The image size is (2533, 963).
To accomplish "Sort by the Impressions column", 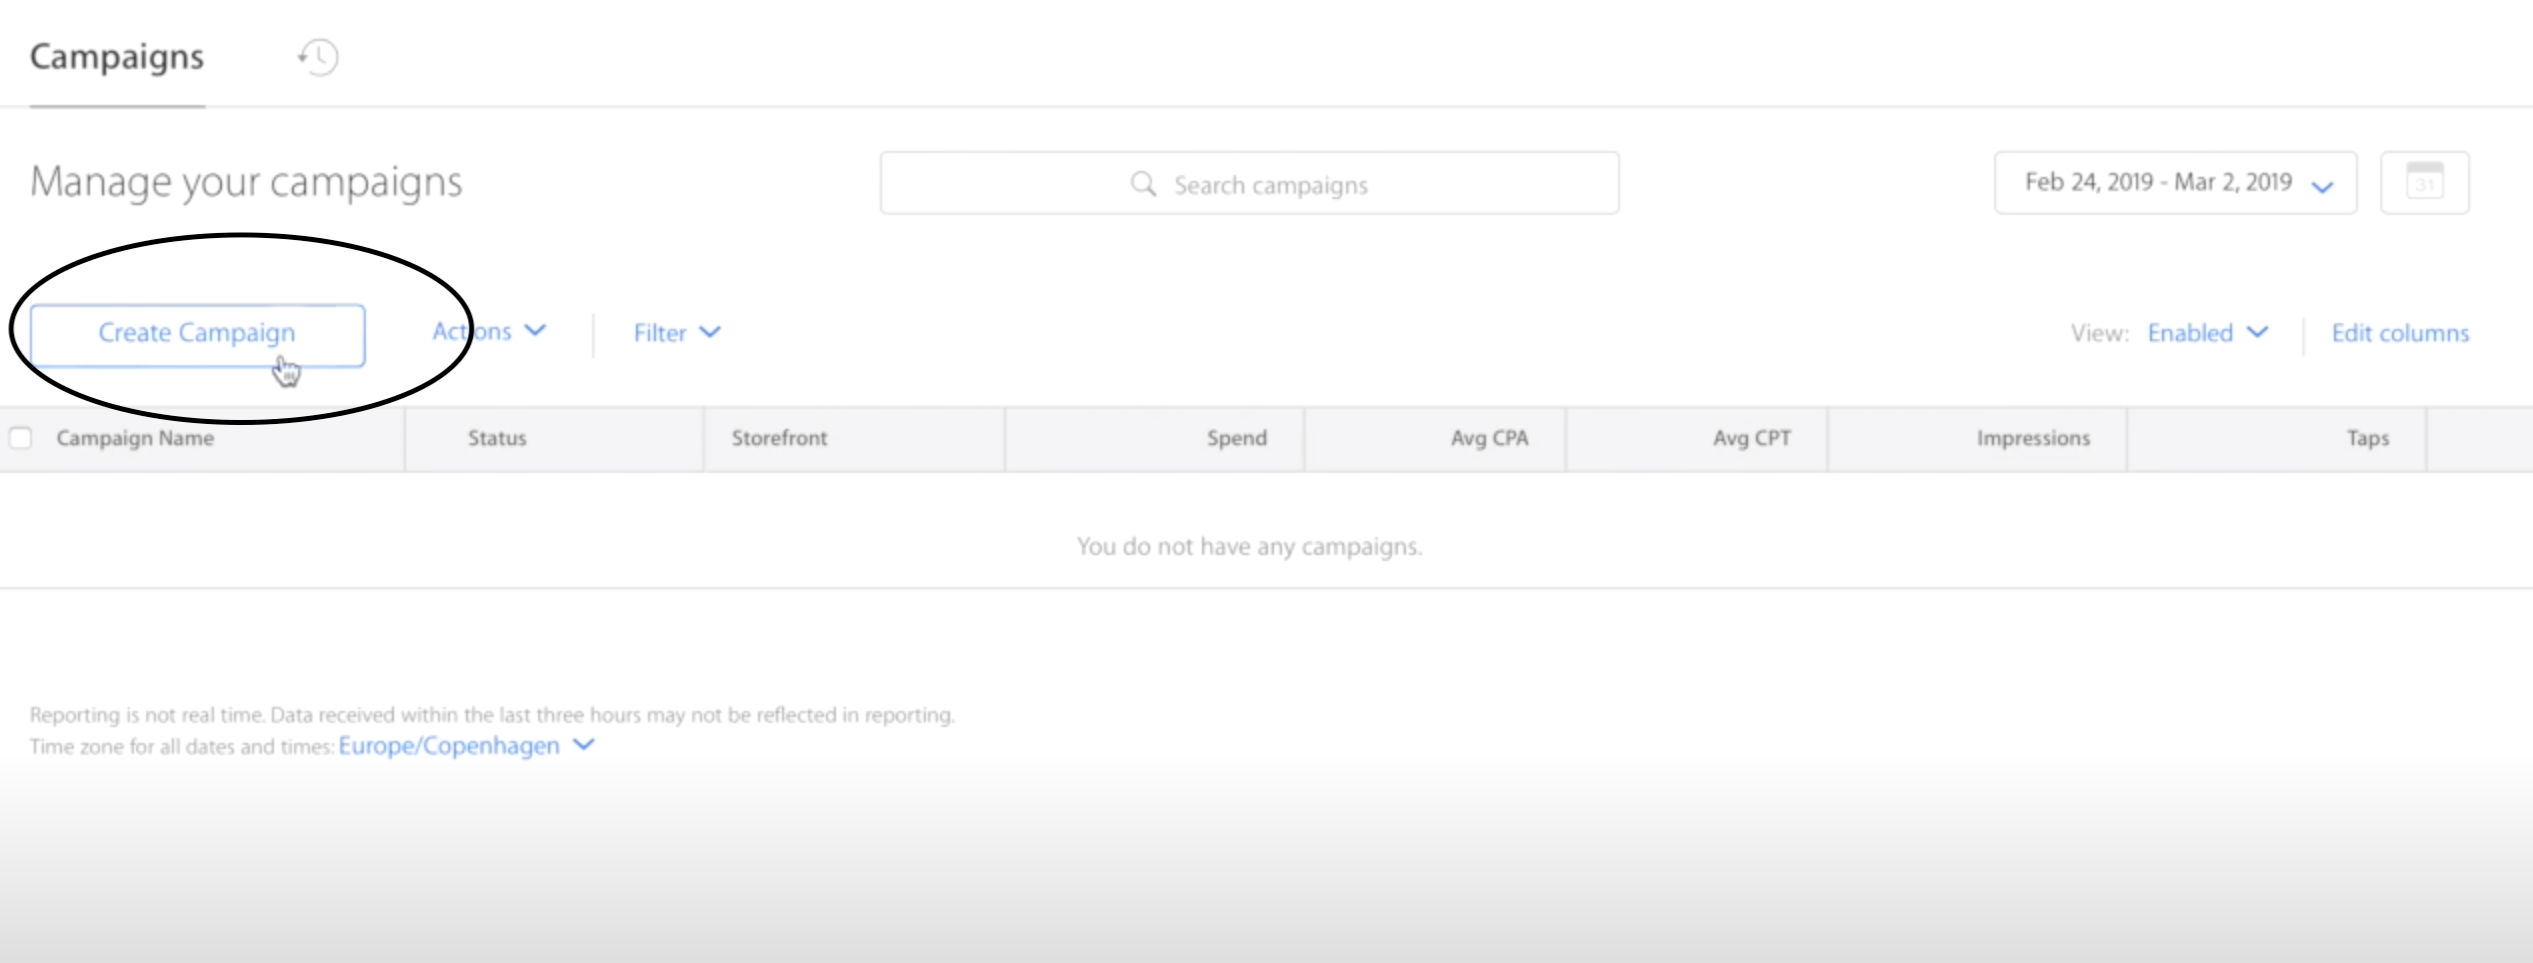I will tap(2031, 437).
